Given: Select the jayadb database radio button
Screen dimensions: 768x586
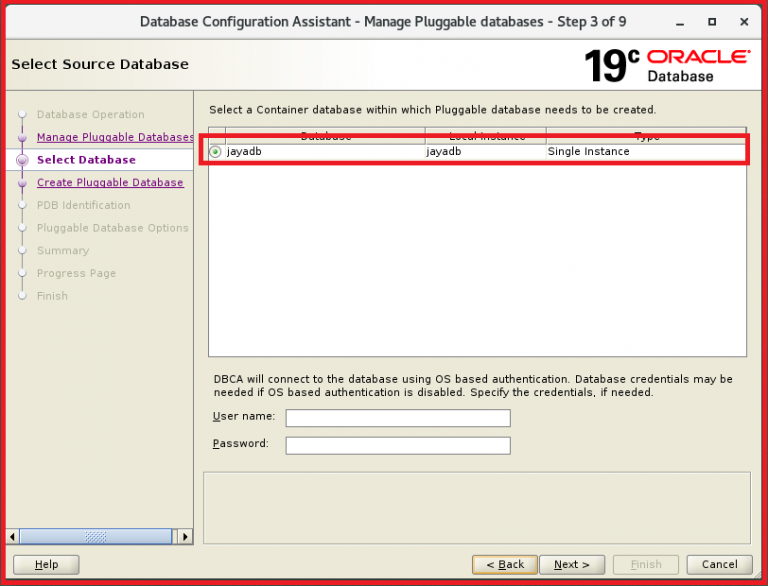Looking at the screenshot, I should pyautogui.click(x=216, y=152).
